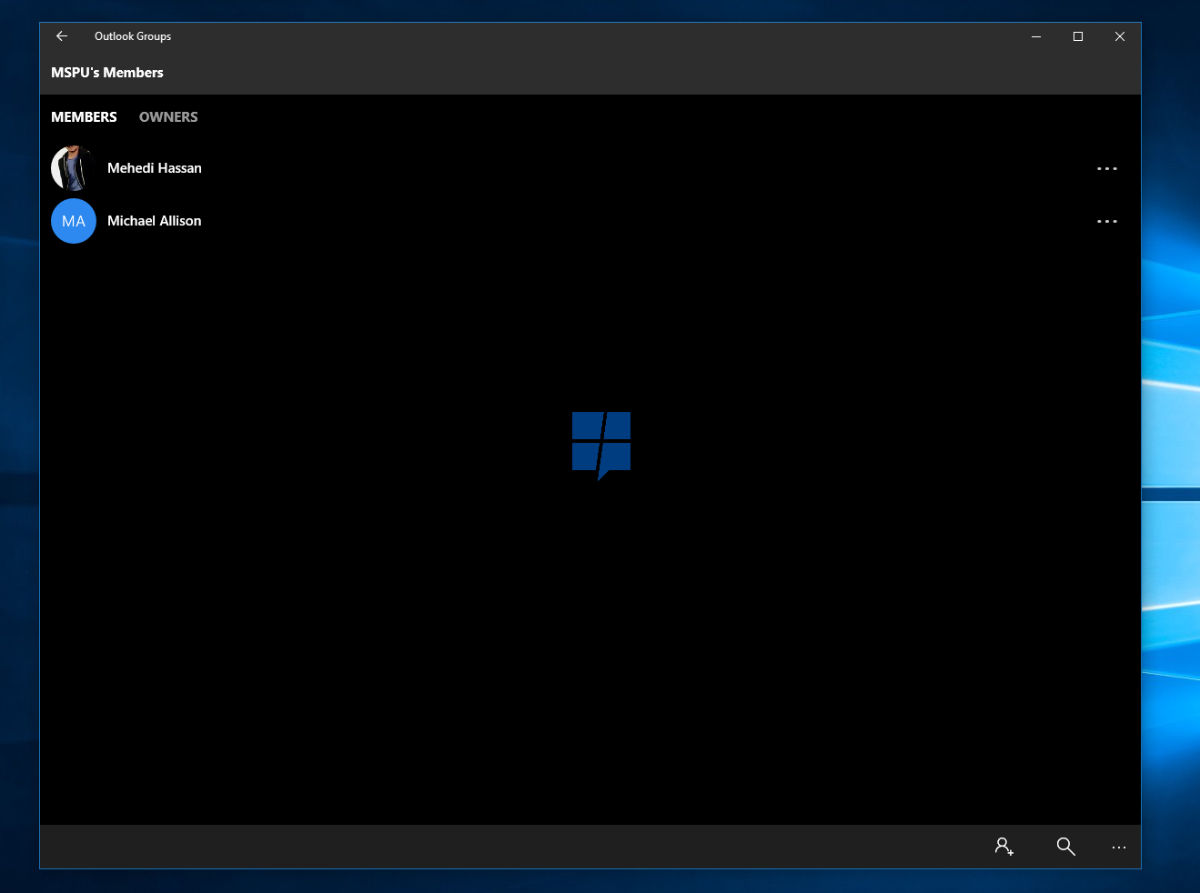Open options ellipsis for Mehedi Hassan
This screenshot has height=893, width=1200.
[1107, 169]
